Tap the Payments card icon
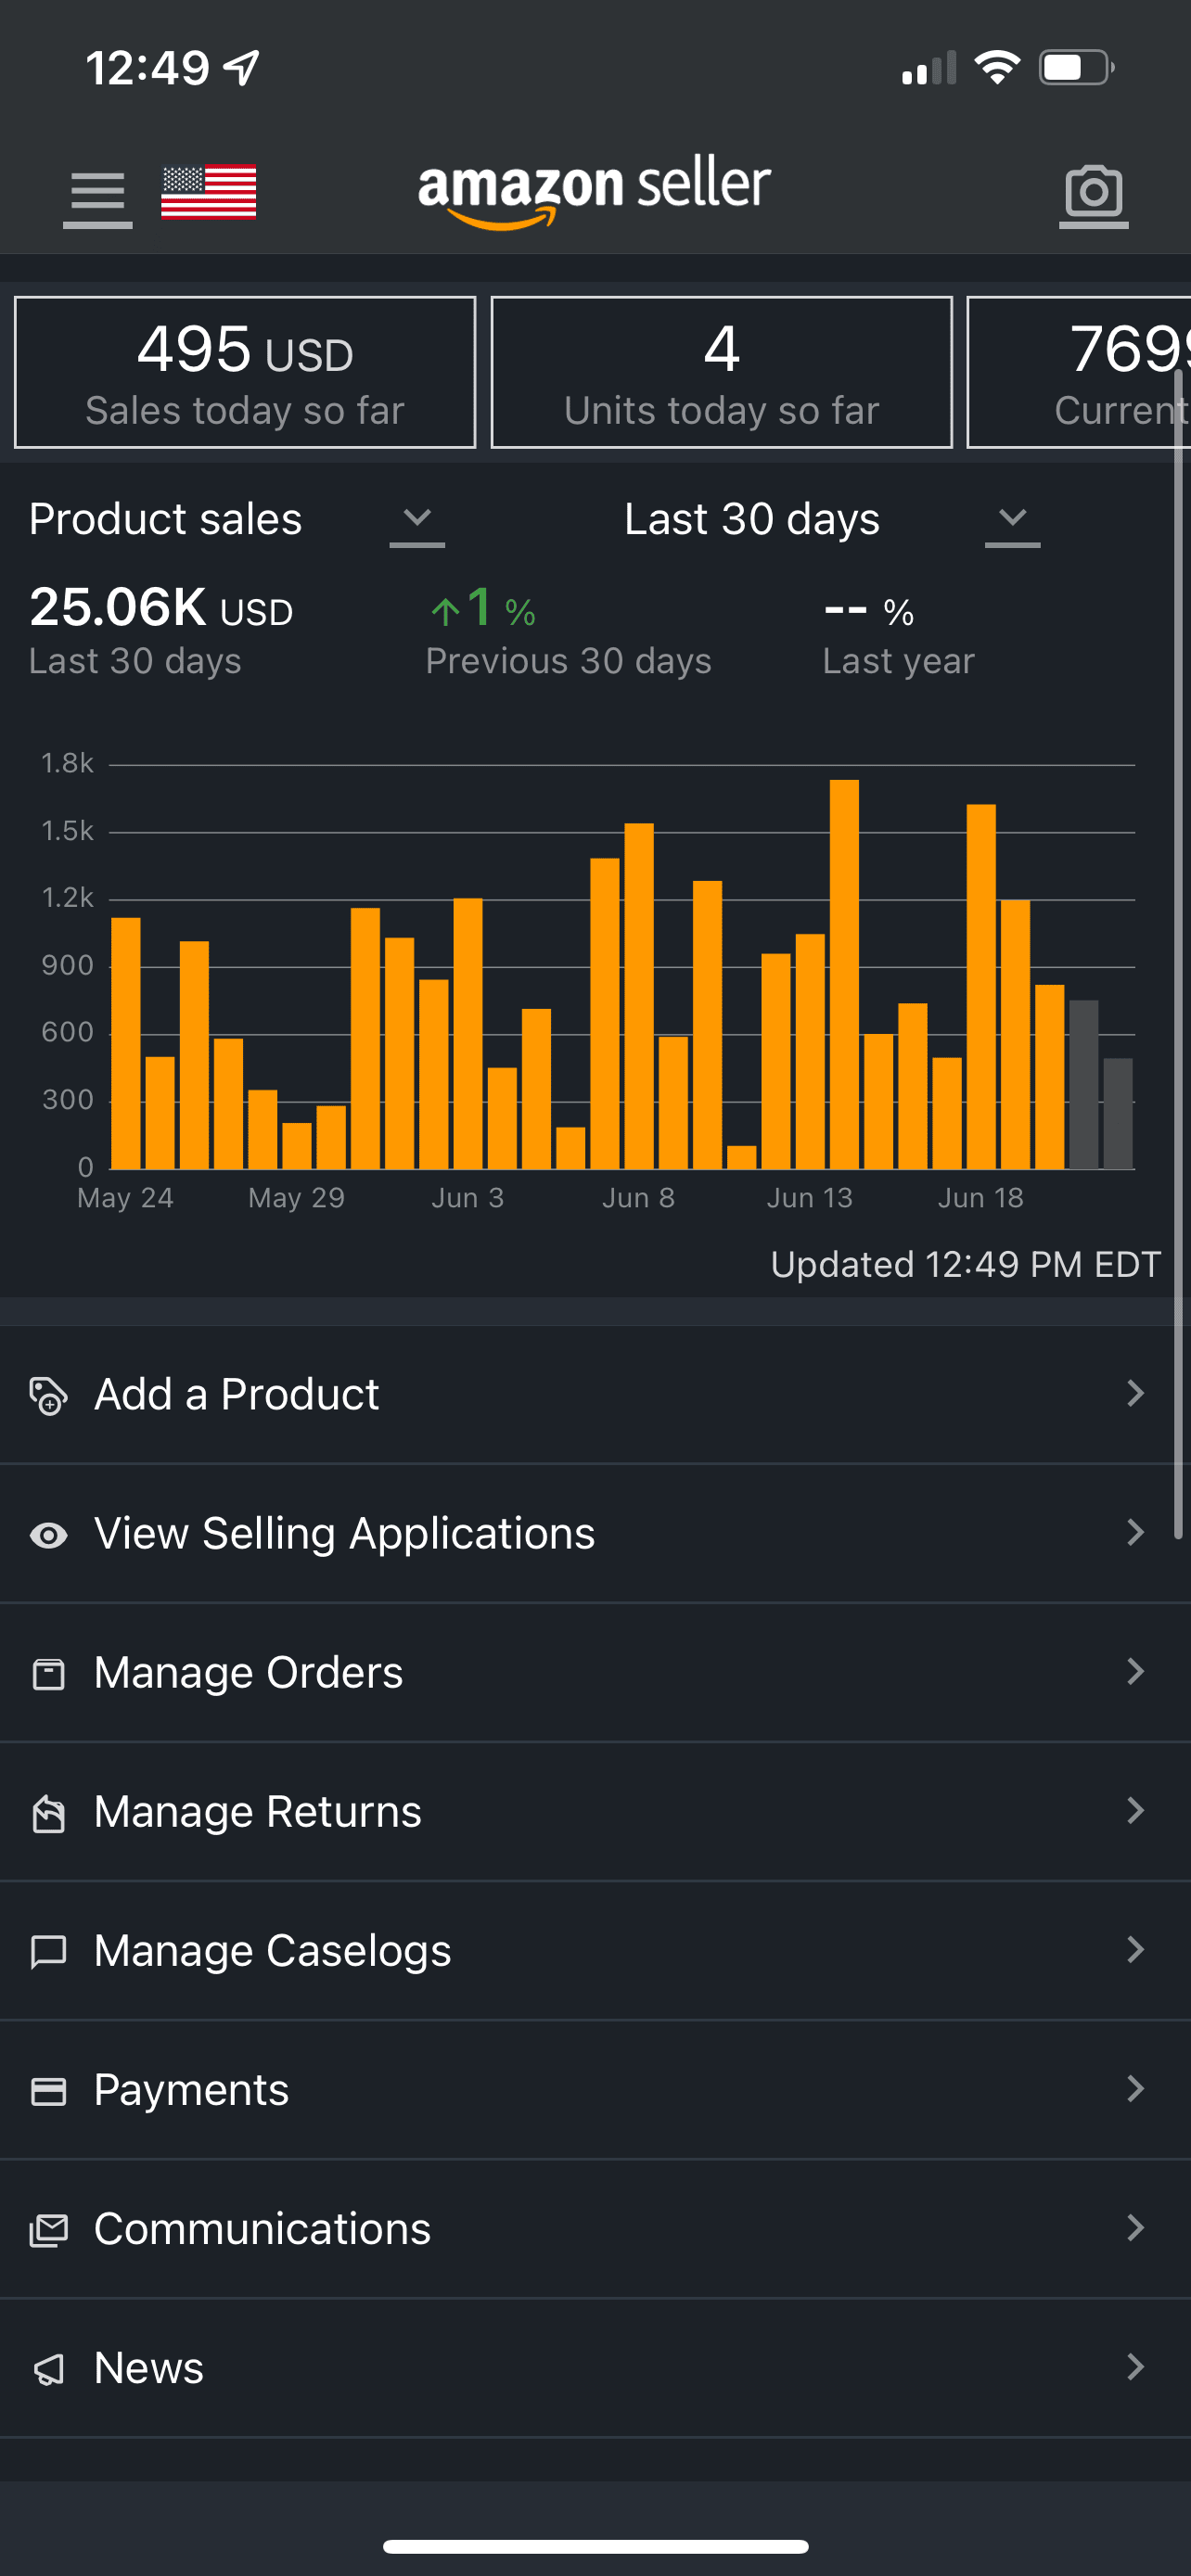Screen dimensions: 1191x2576 48,2090
